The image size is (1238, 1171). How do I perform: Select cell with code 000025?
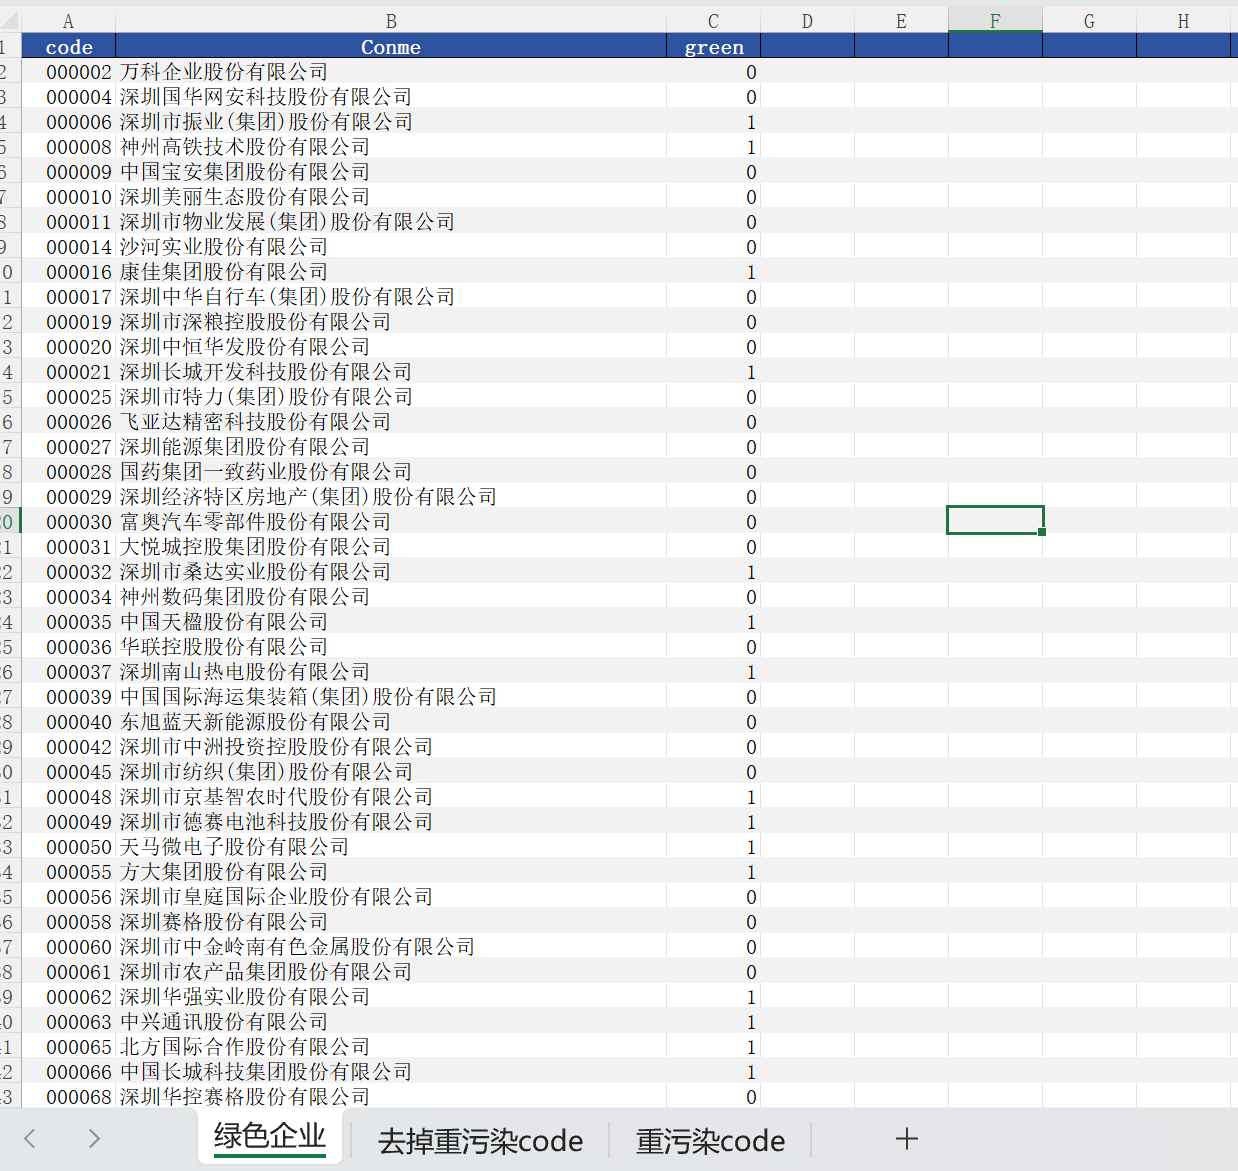click(68, 396)
